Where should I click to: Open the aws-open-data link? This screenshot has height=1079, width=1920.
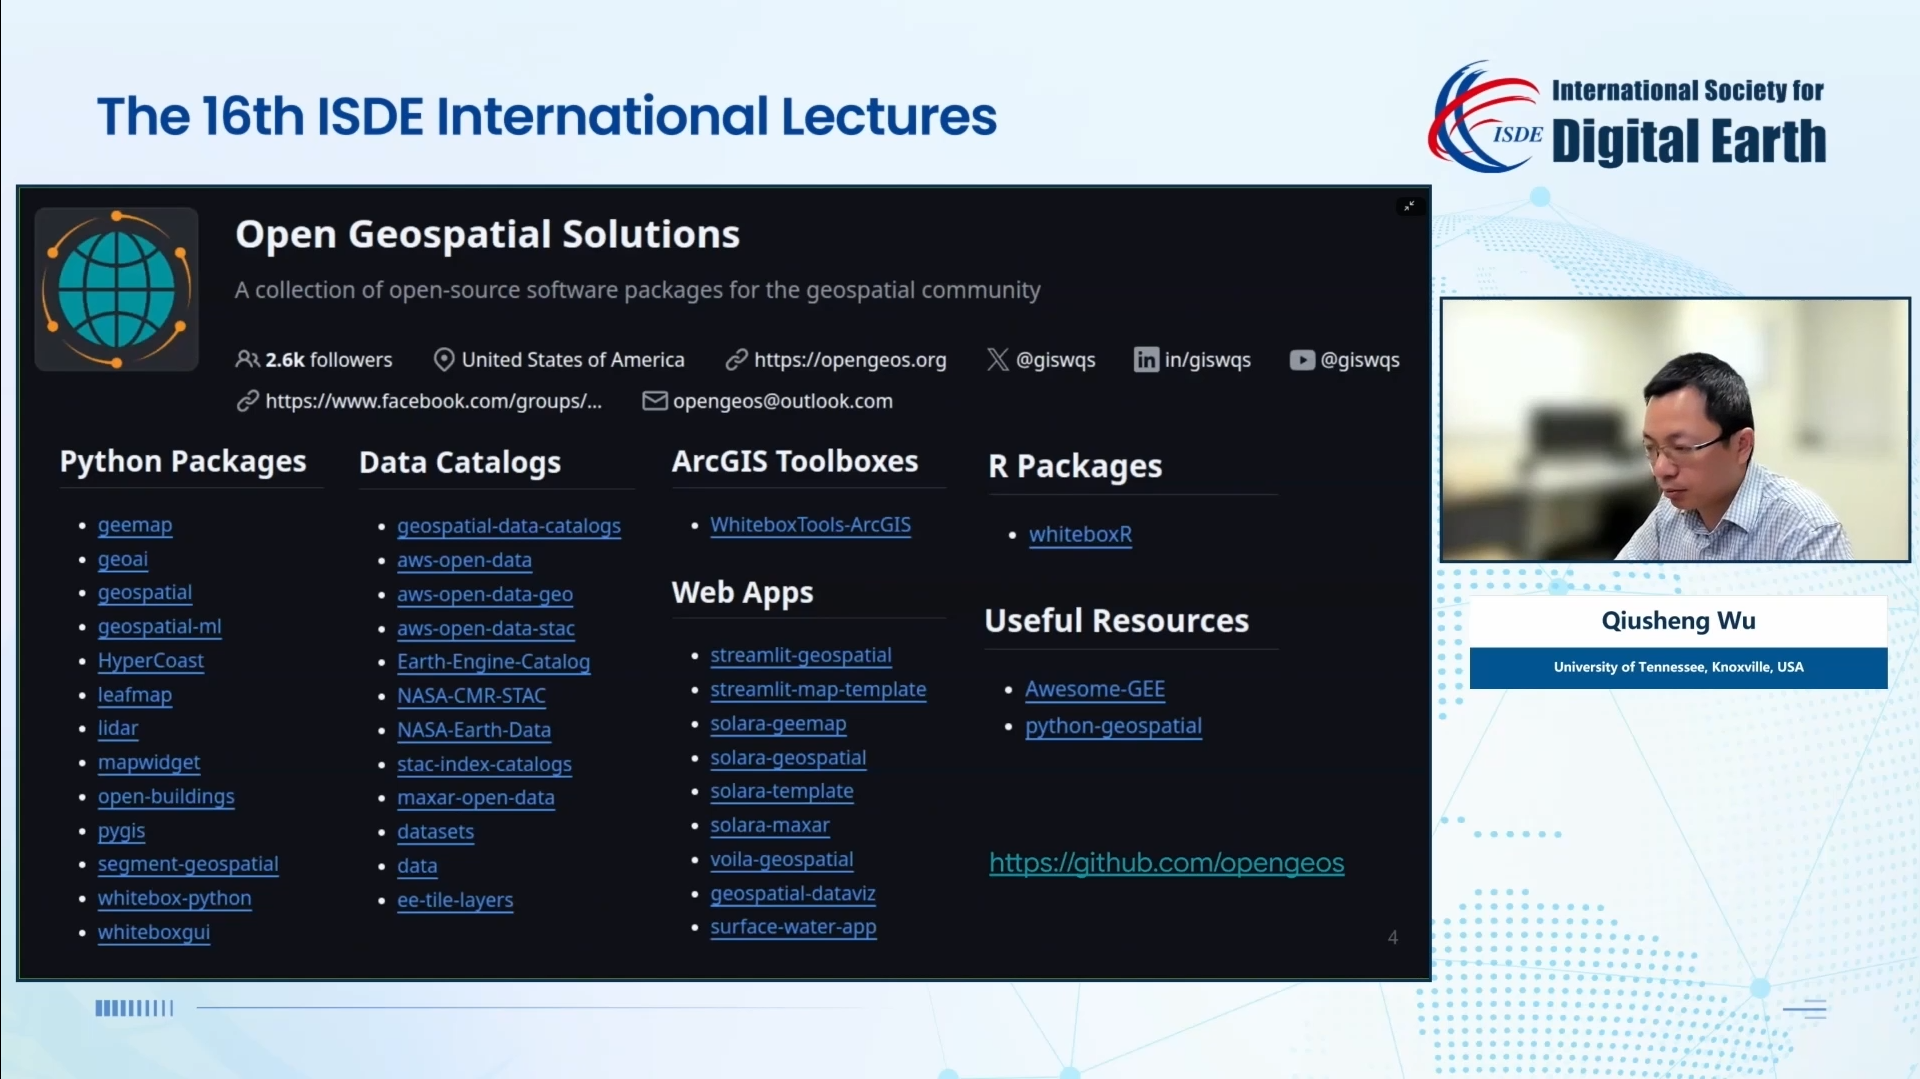click(x=465, y=560)
